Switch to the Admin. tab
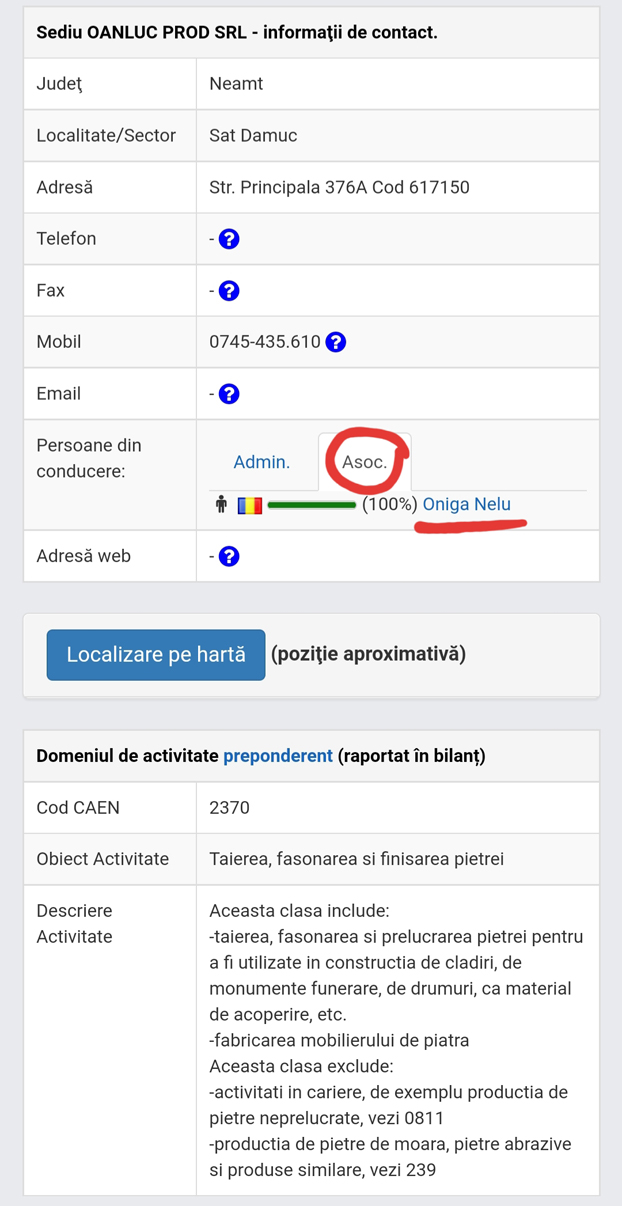The width and height of the screenshot is (622, 1206). pyautogui.click(x=262, y=461)
